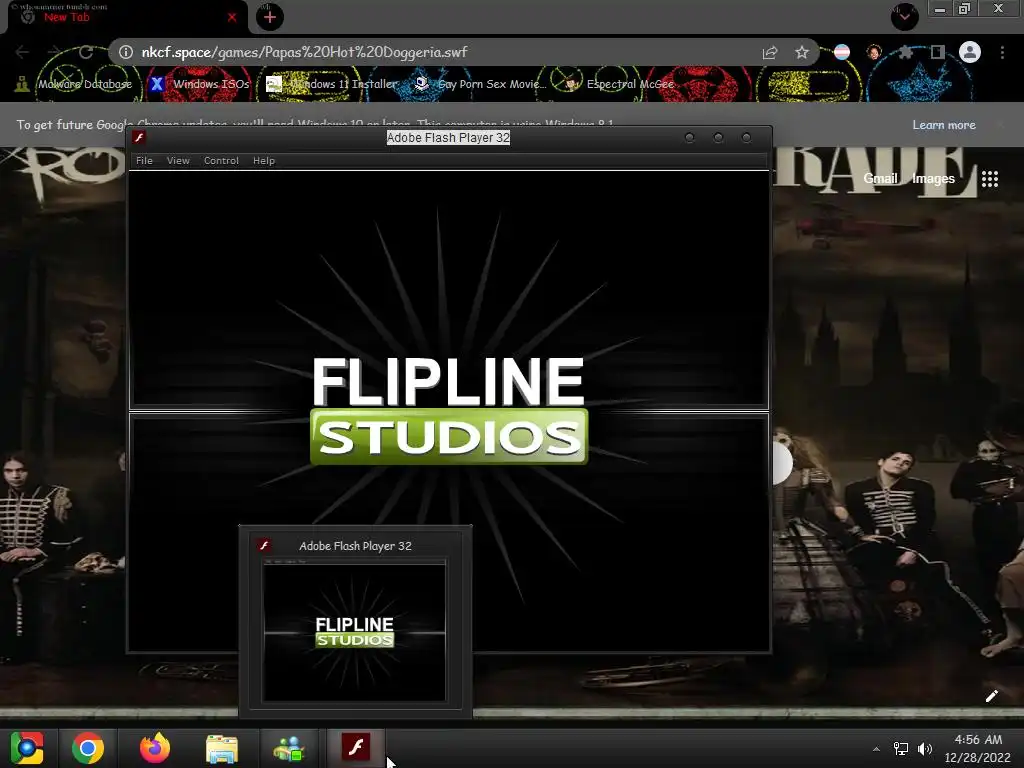Open Gmail link on New Tab page
This screenshot has width=1024, height=768.
[880, 178]
